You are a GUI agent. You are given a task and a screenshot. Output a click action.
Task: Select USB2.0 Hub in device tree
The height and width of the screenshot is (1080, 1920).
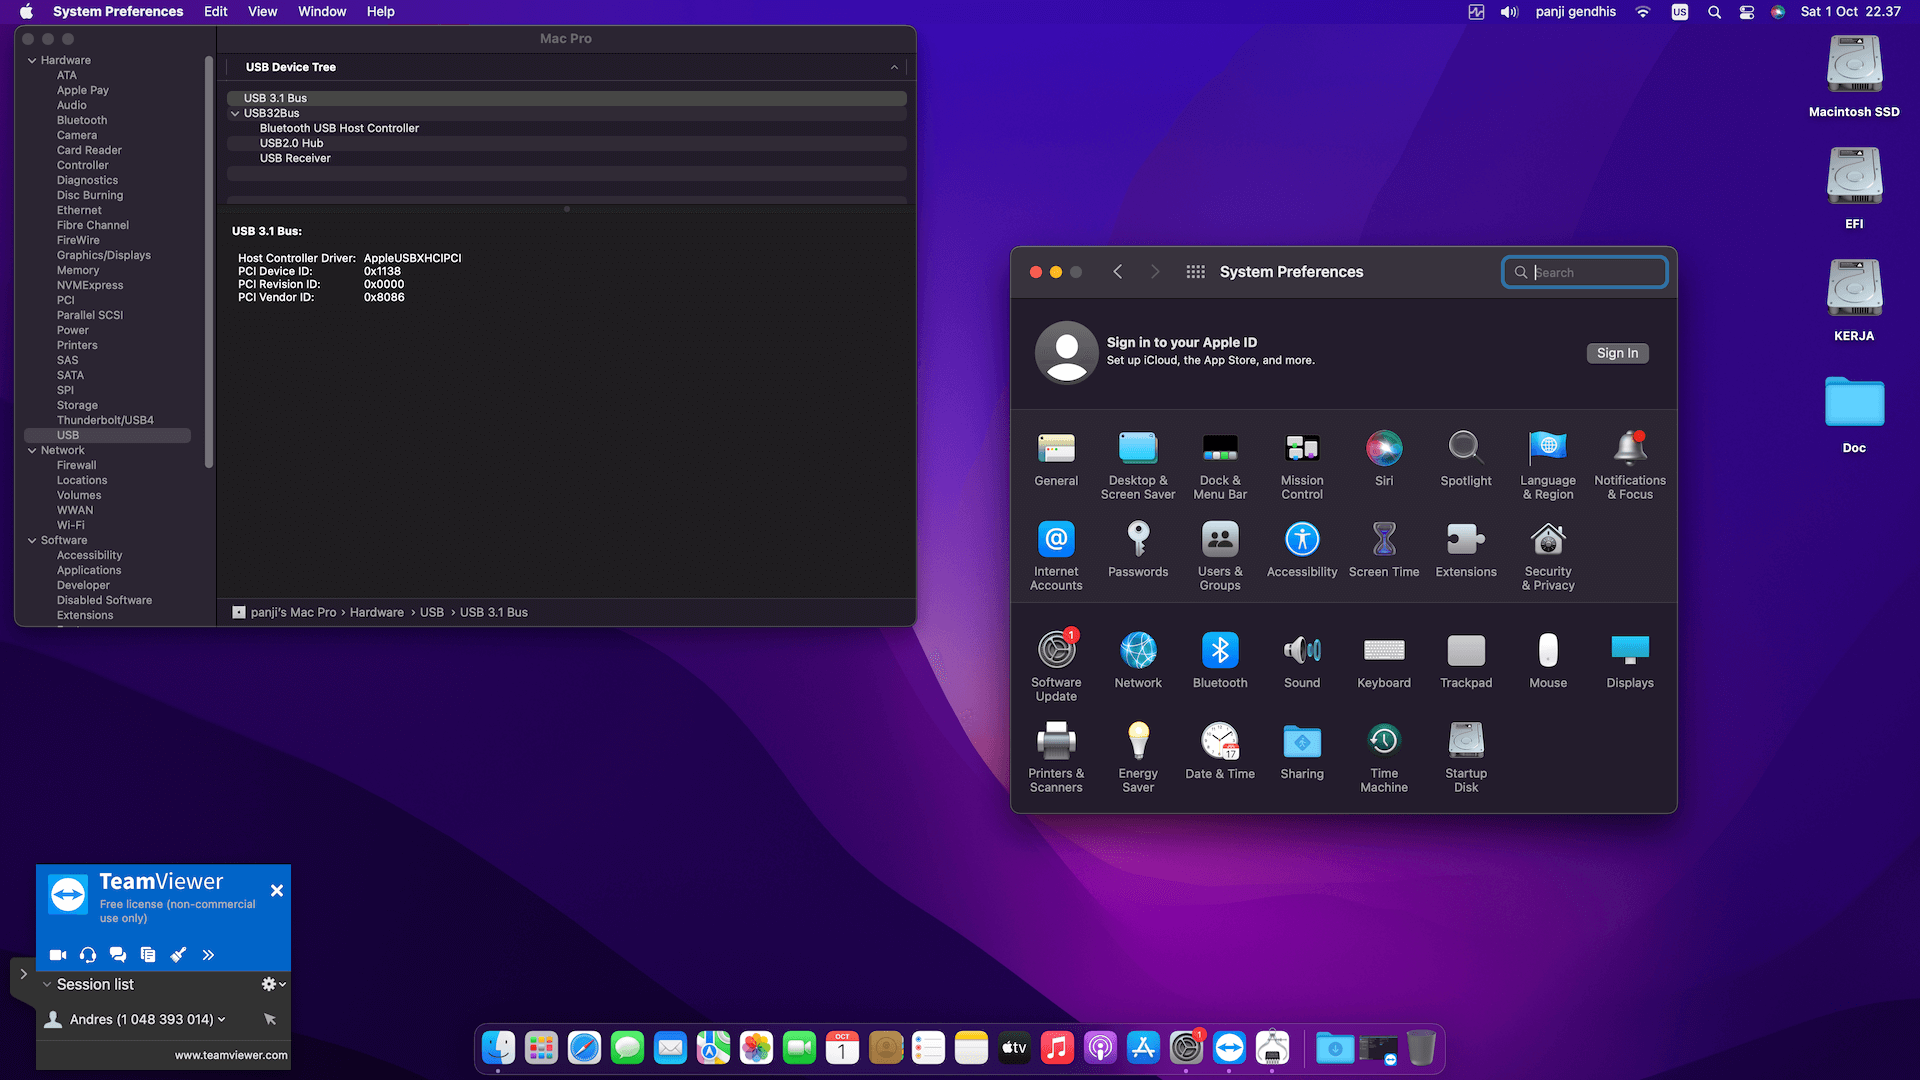(x=567, y=143)
